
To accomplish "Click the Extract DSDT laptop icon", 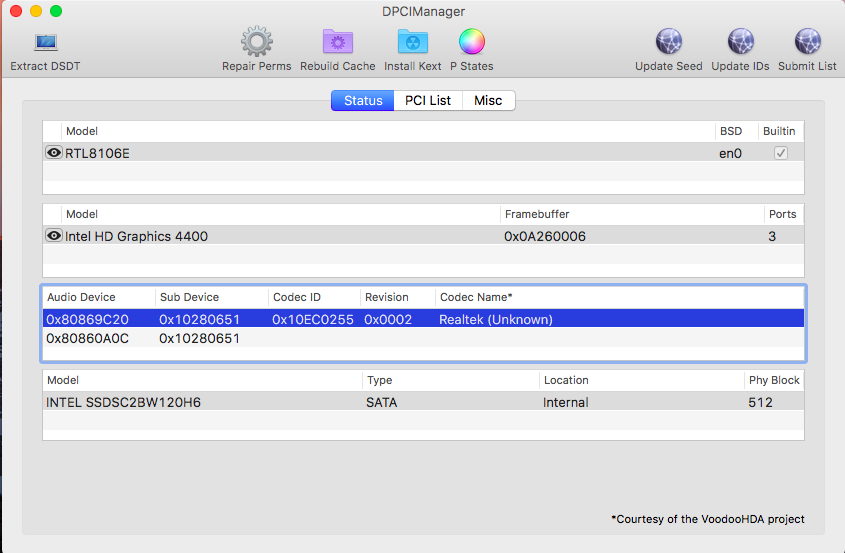I will (45, 42).
